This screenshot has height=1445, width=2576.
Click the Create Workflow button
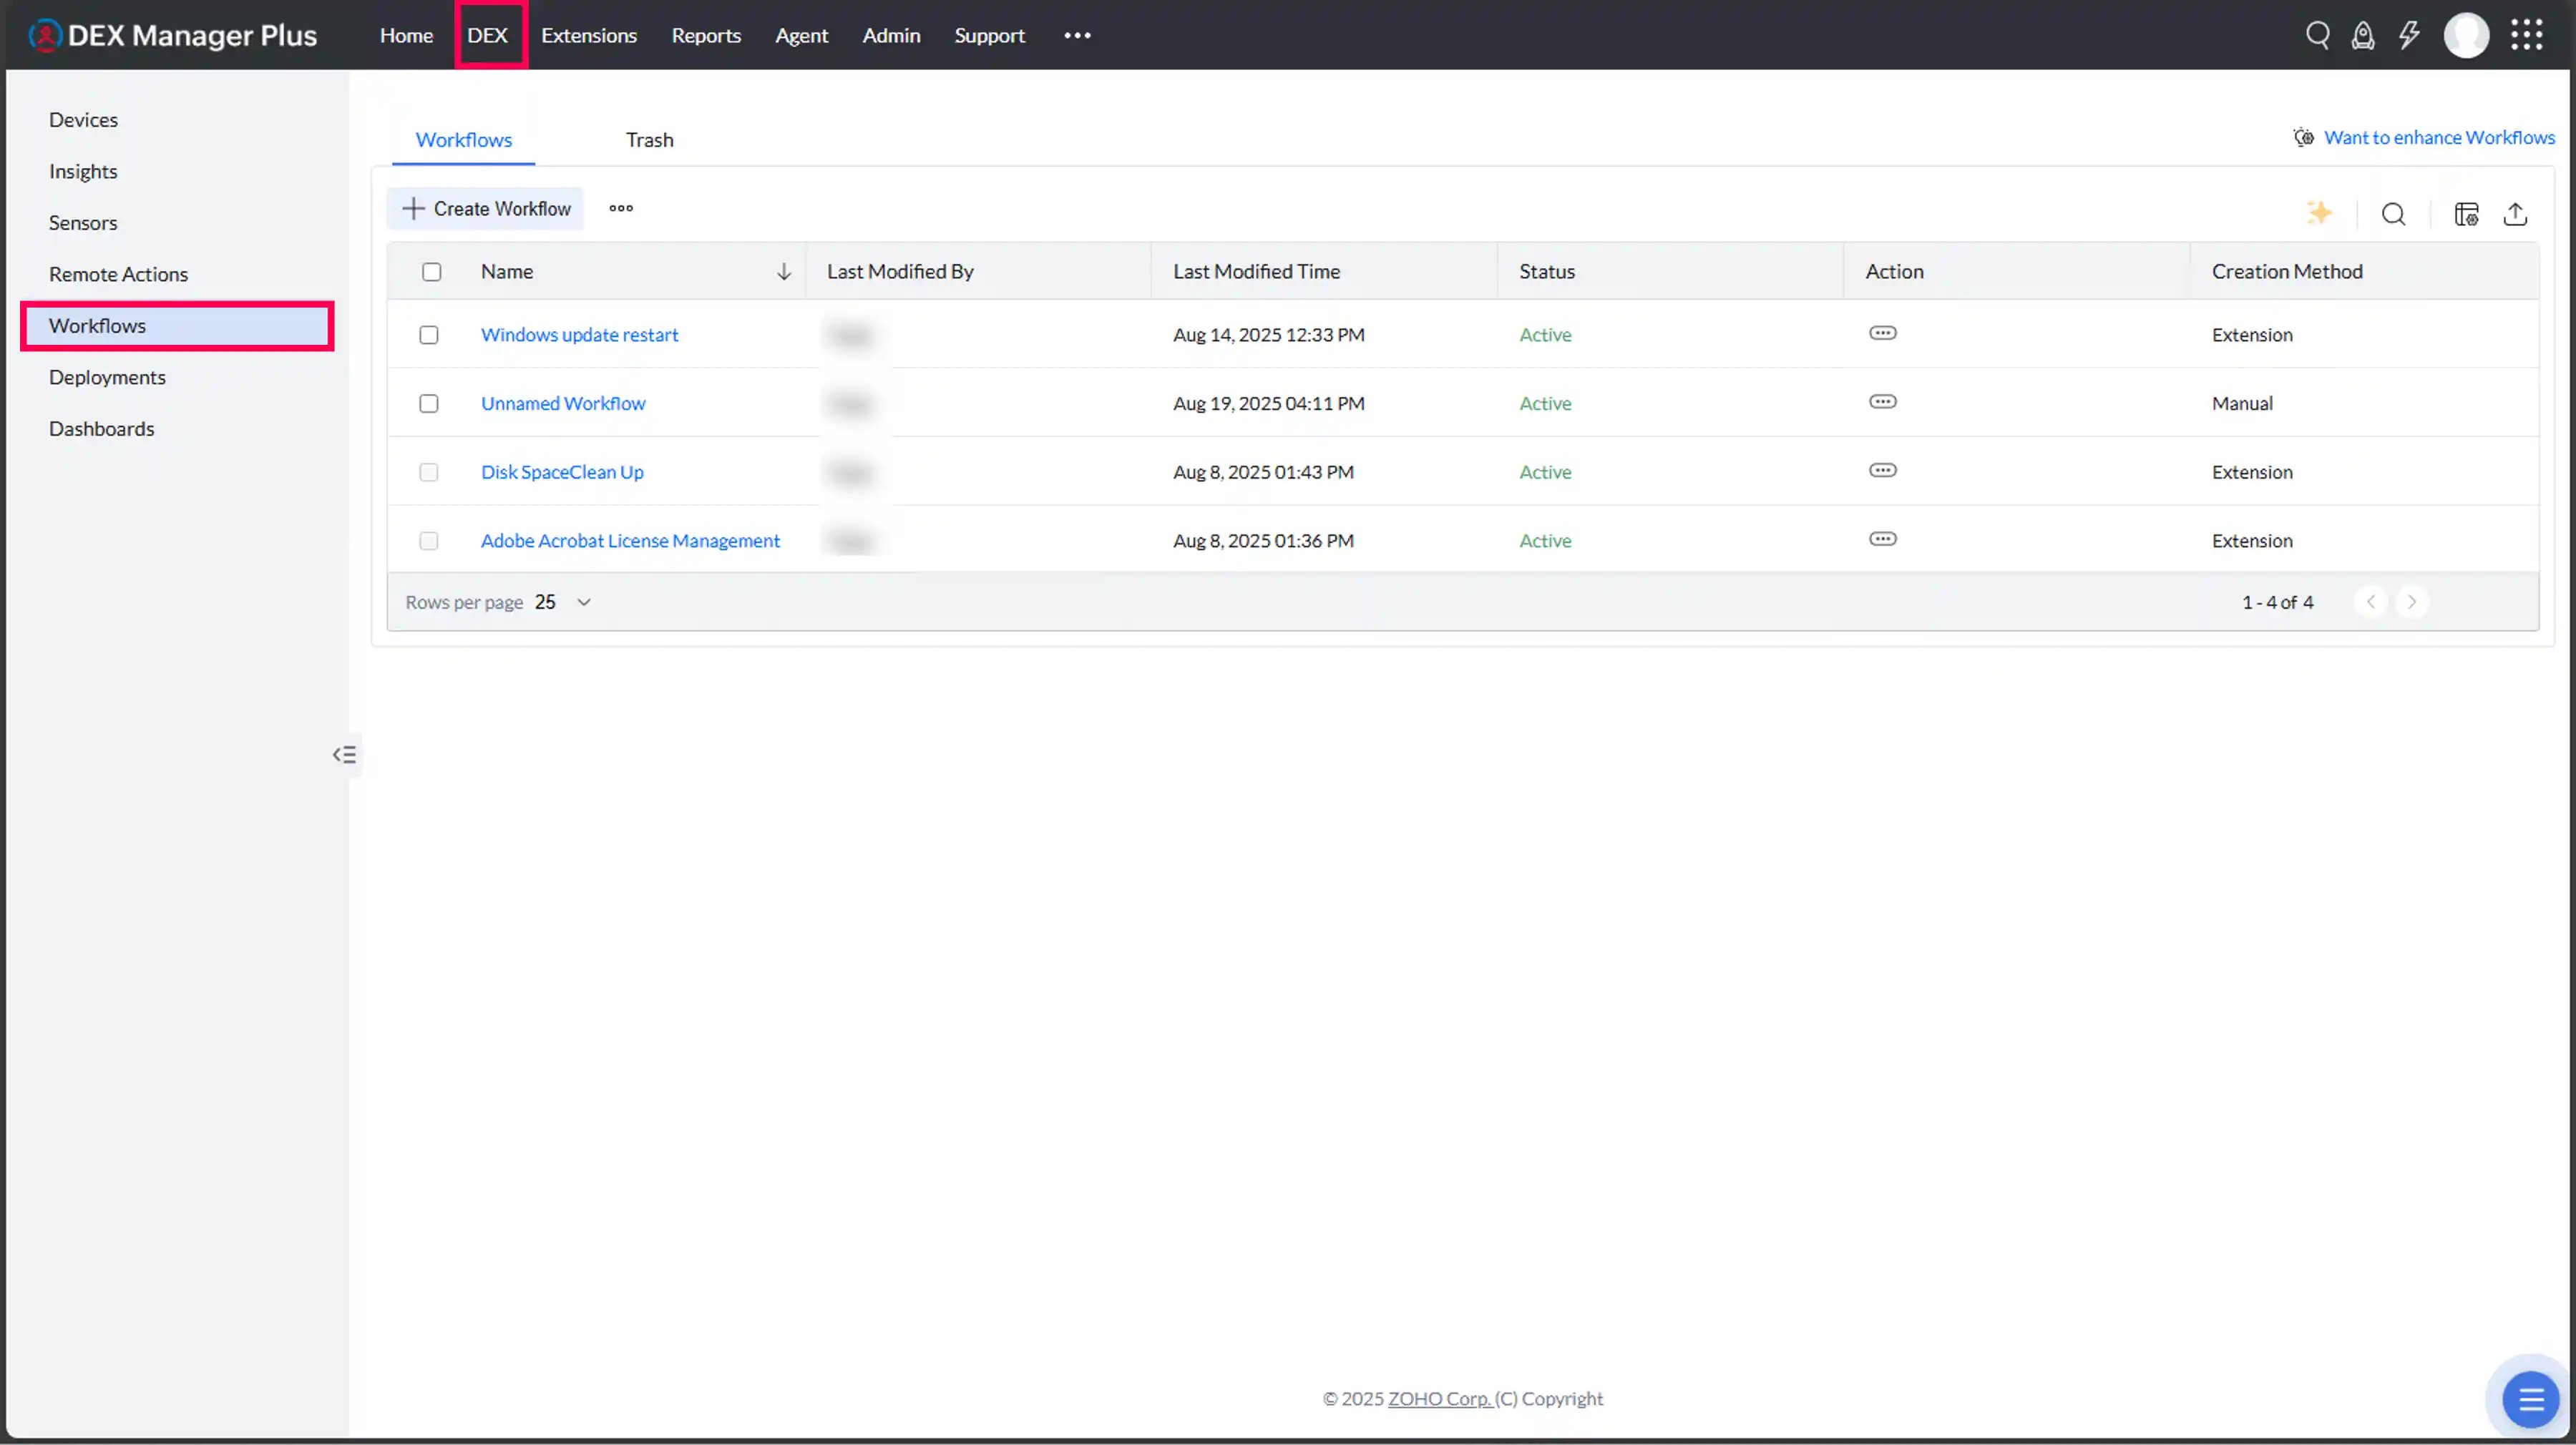click(x=485, y=208)
